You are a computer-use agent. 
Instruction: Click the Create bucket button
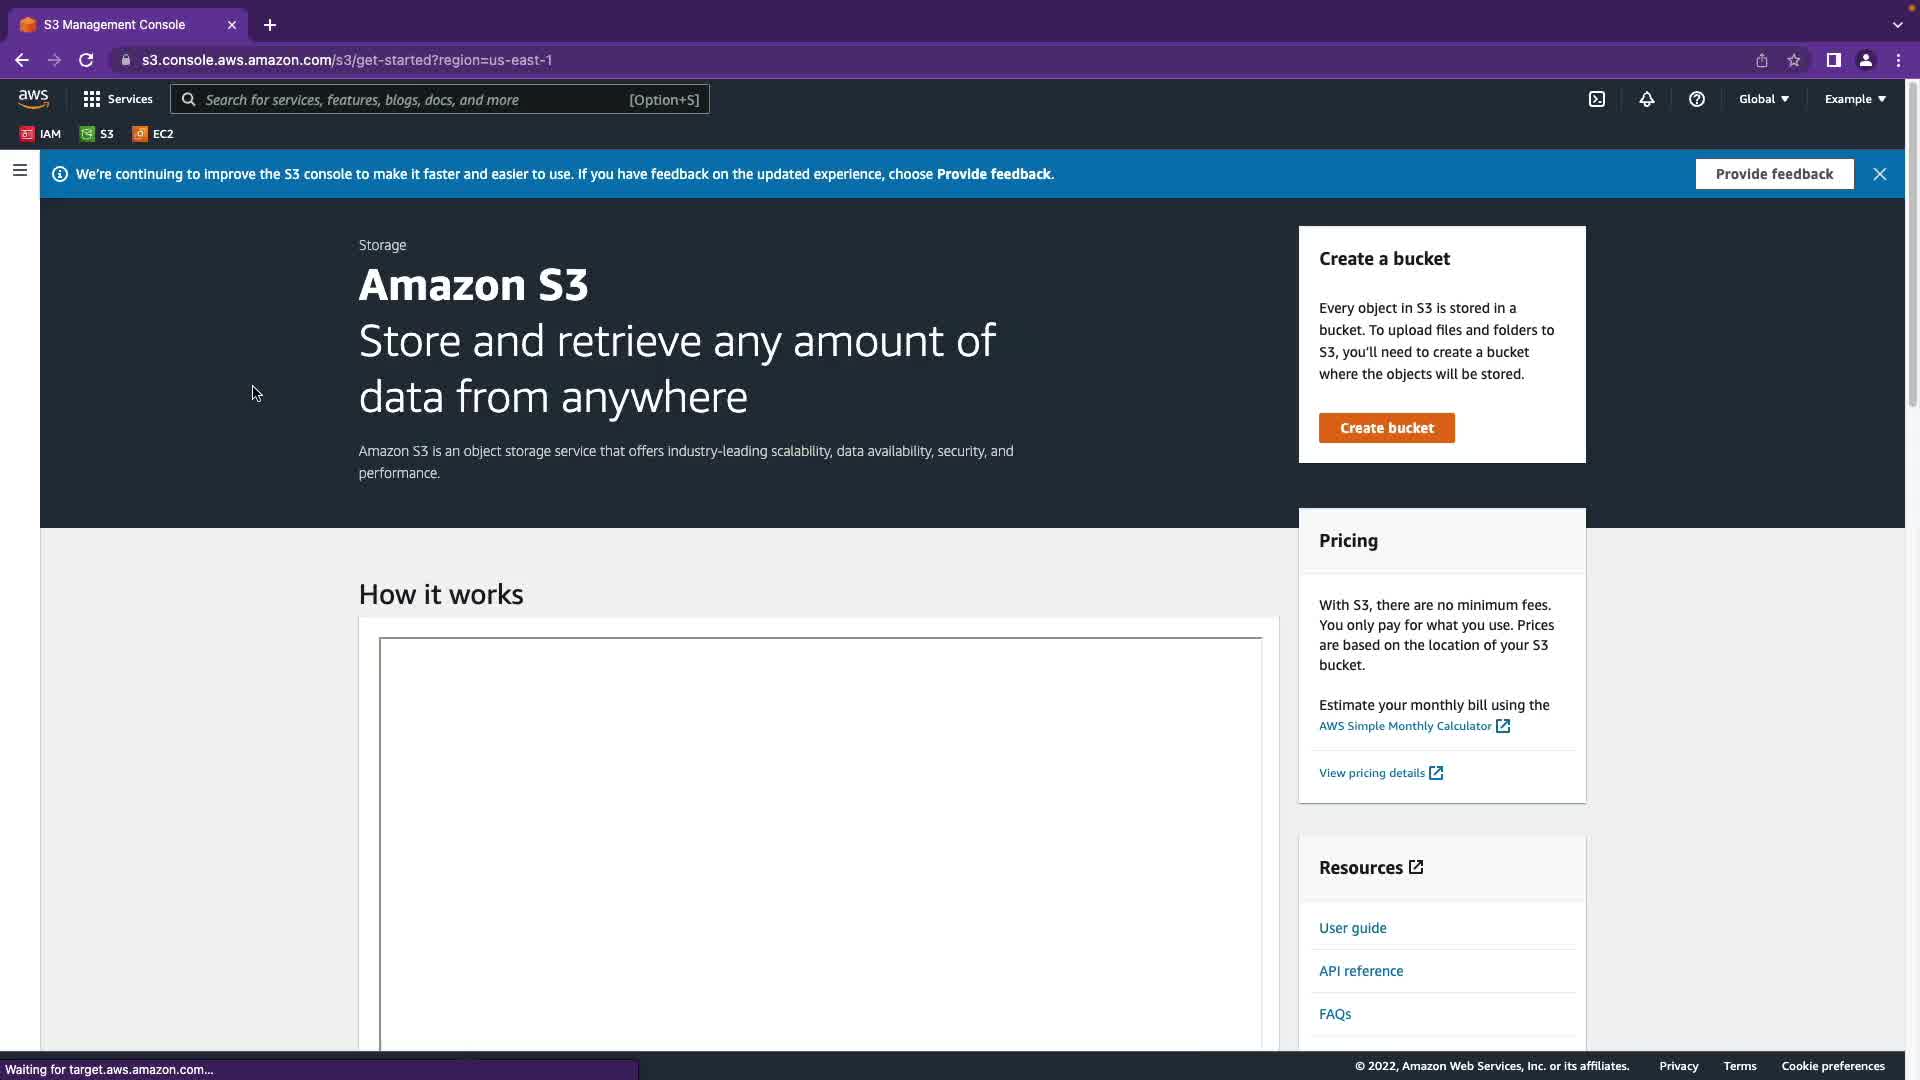(1386, 428)
